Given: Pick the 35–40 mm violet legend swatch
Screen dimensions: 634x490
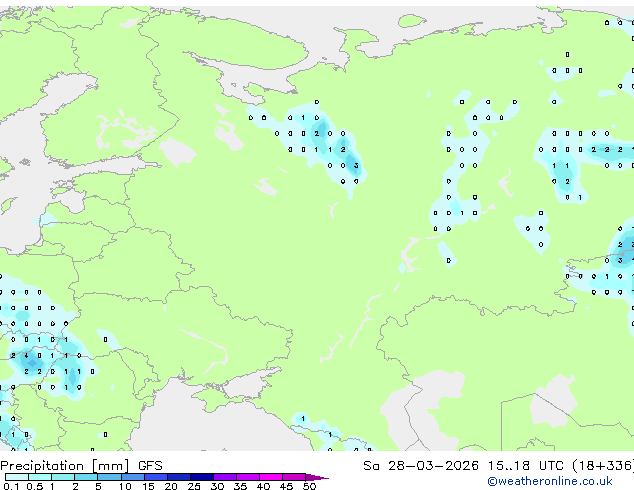Looking at the screenshot, I should click(248, 477).
